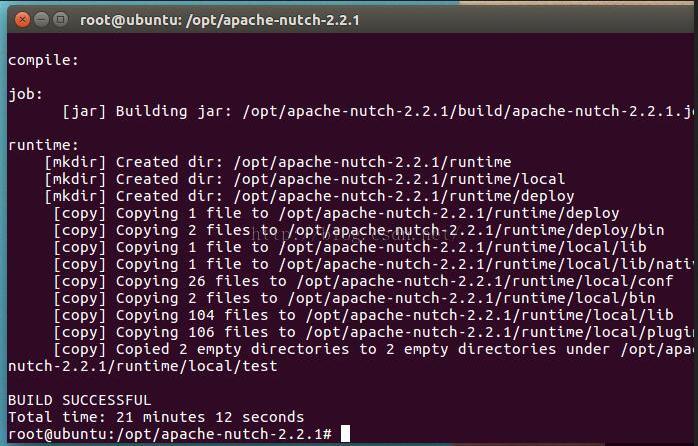Click 'Copying 1 file' to local/lib/native line
698x446 pixels.
tap(373, 264)
